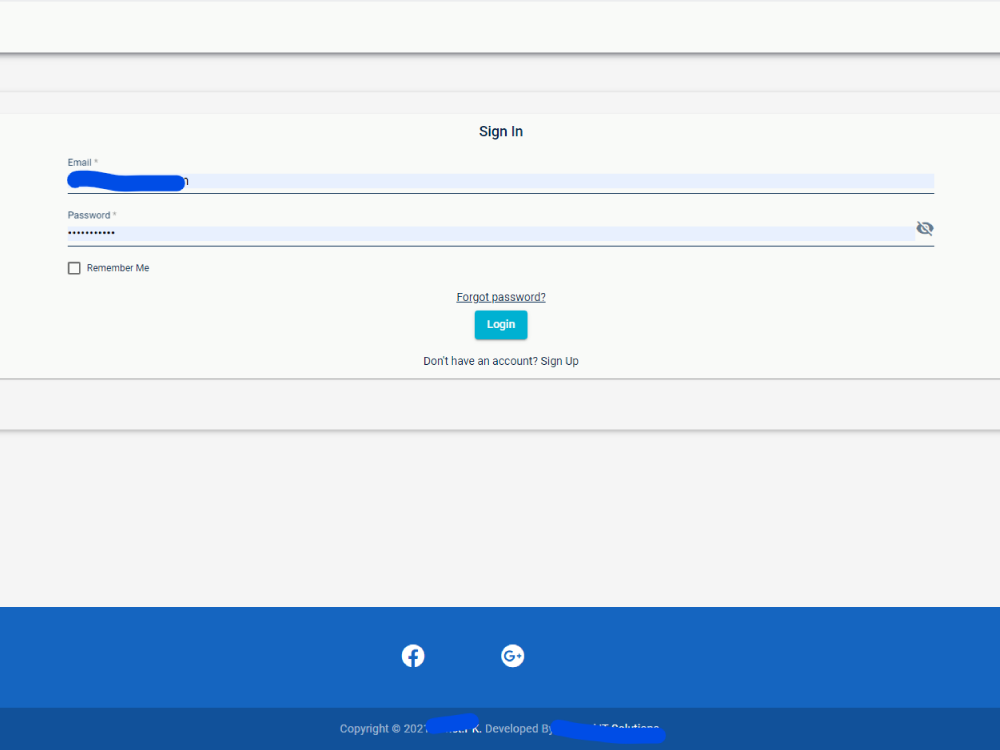
Task: Click the Copyright text in footer
Action: click(370, 729)
